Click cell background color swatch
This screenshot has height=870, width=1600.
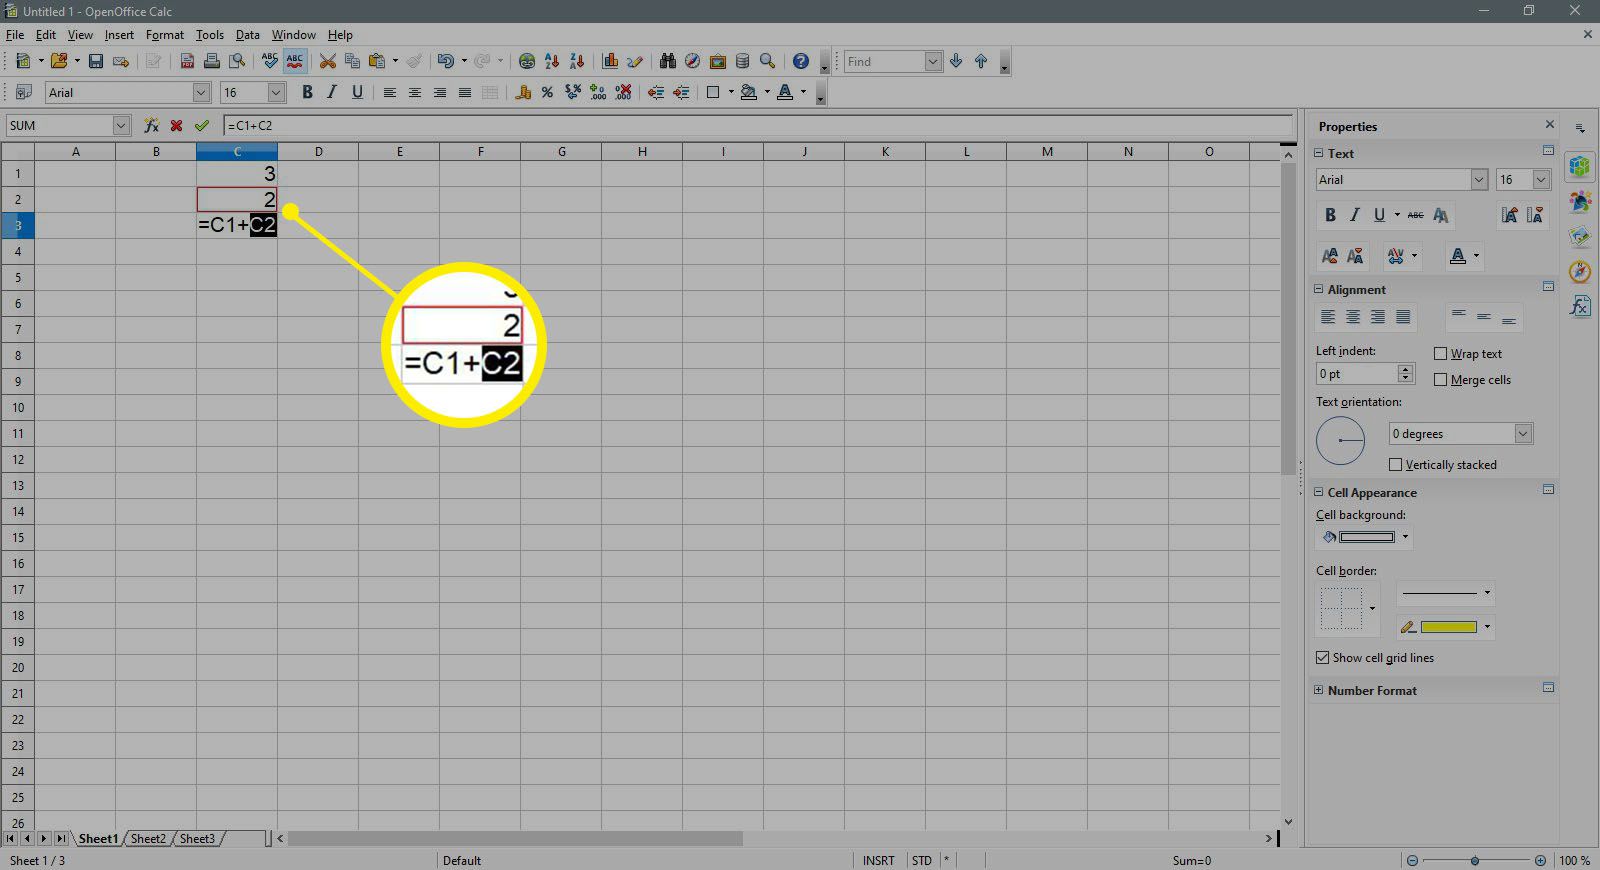click(x=1366, y=538)
